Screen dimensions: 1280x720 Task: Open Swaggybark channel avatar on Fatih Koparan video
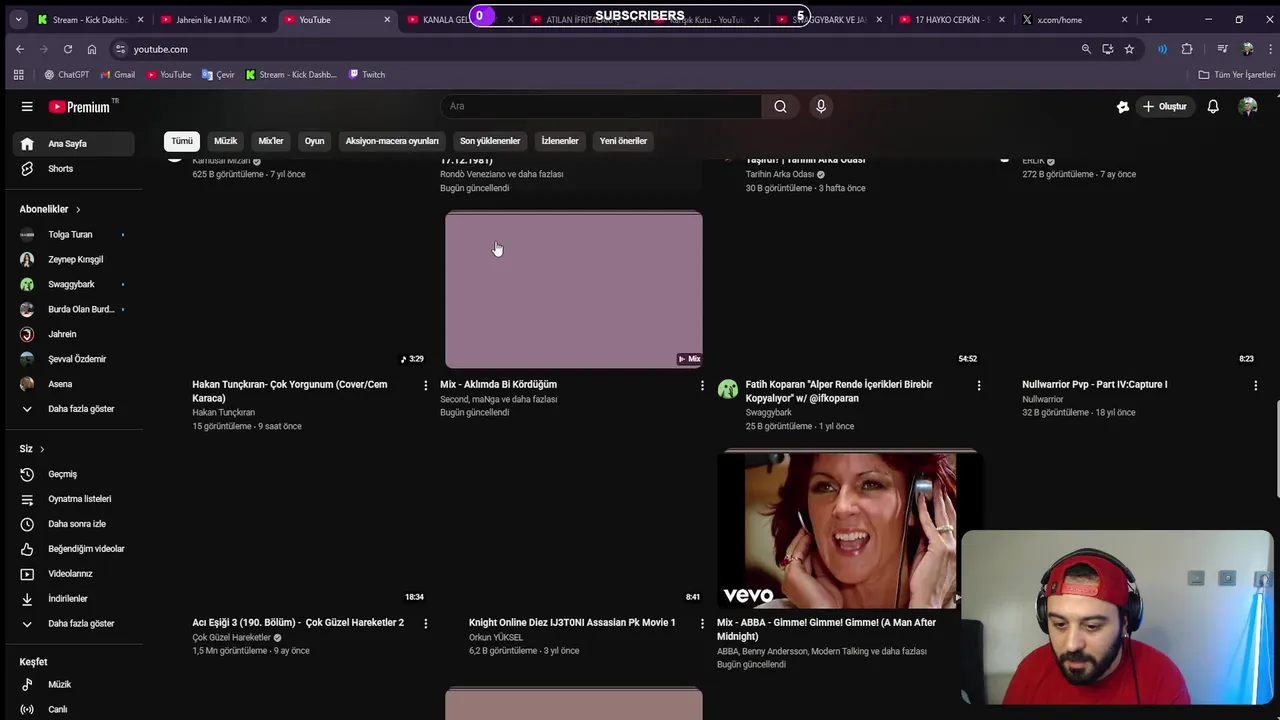728,389
